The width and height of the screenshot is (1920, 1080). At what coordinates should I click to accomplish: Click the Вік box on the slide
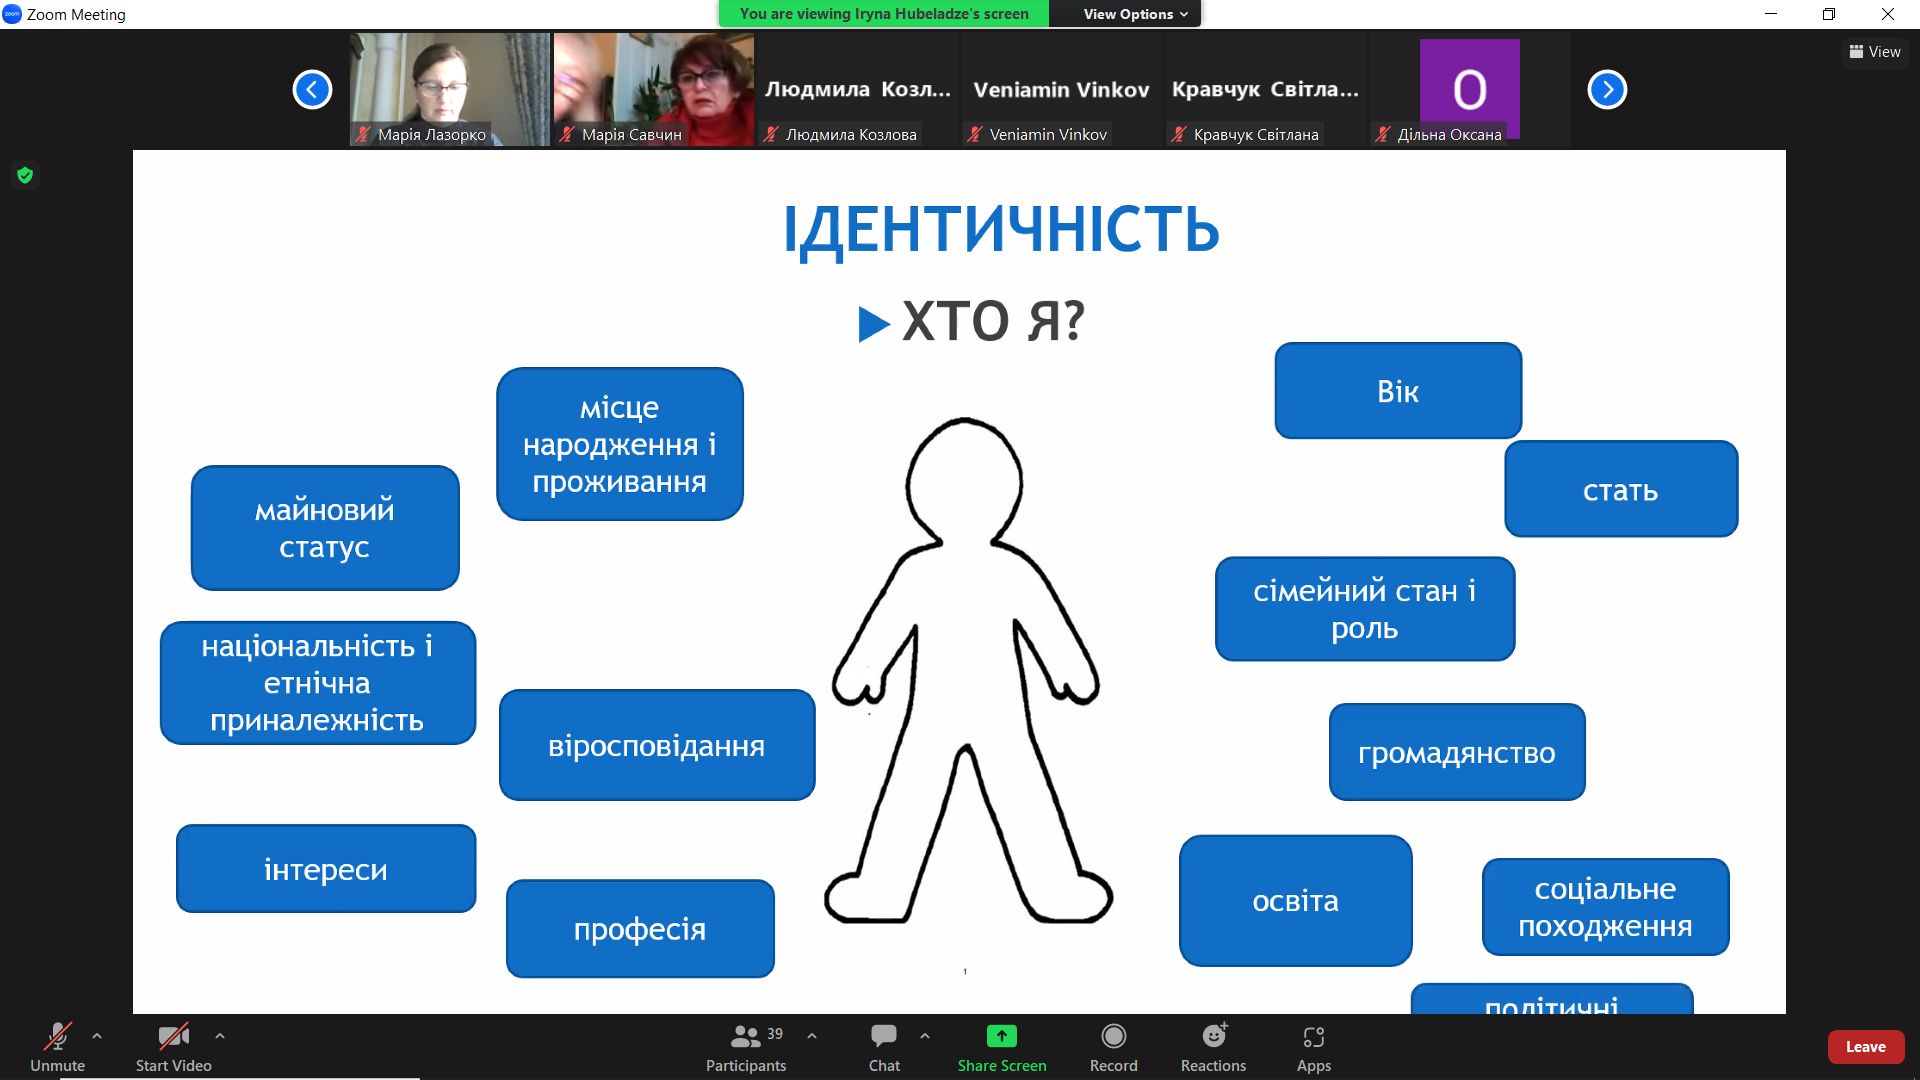1397,391
